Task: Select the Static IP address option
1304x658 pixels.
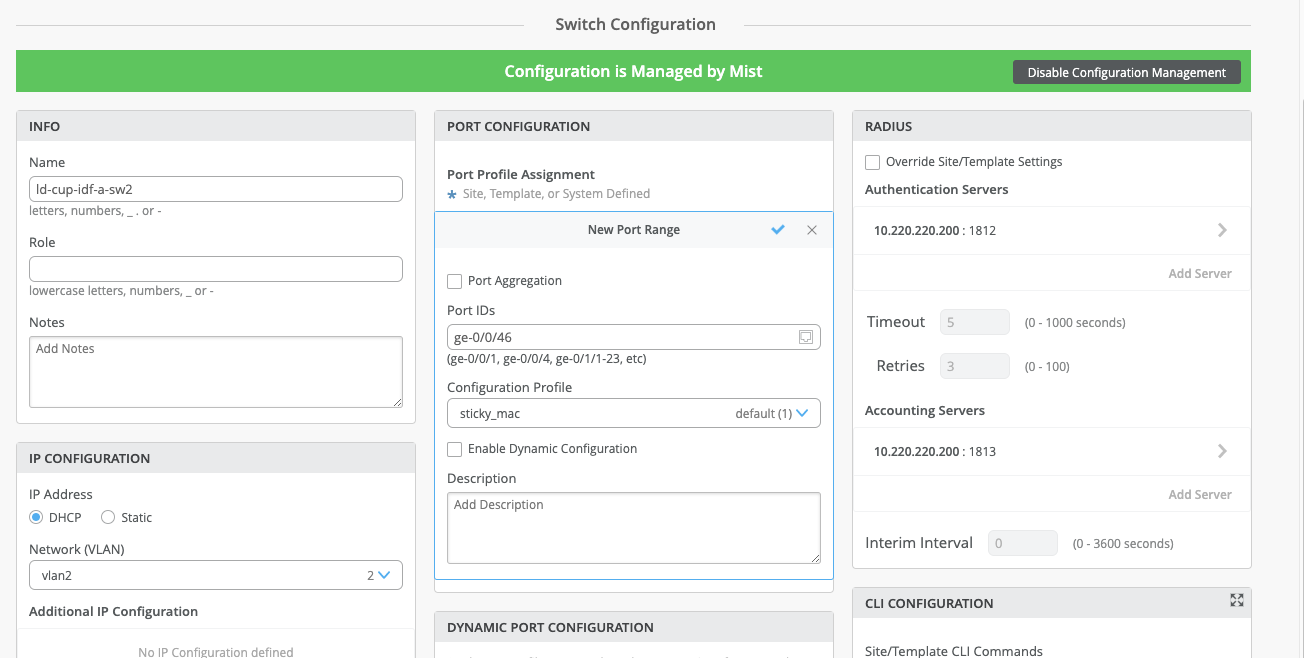Action: (x=109, y=517)
